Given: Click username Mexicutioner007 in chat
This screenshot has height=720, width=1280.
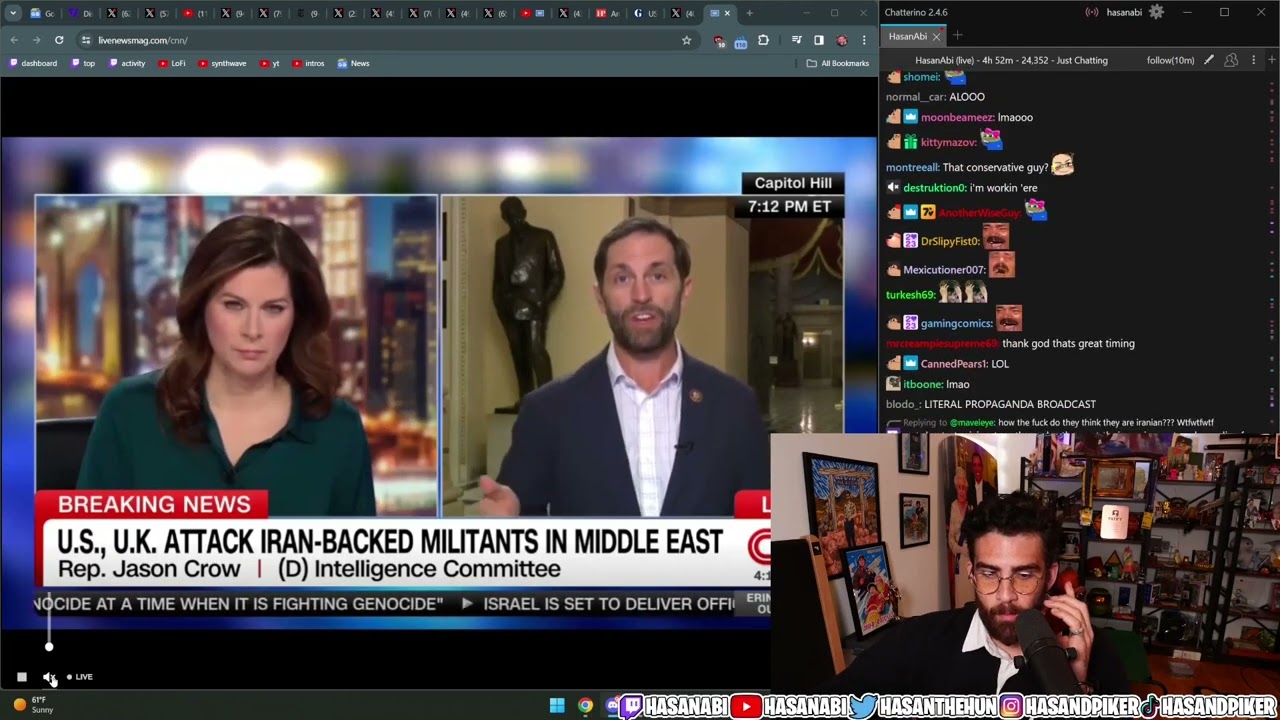Looking at the screenshot, I should (x=945, y=270).
